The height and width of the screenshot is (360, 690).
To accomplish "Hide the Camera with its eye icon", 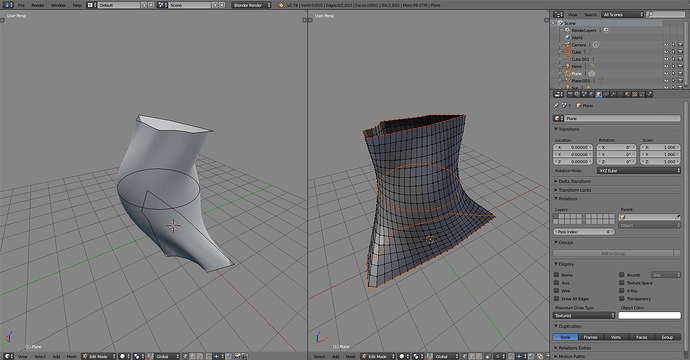I will (666, 45).
